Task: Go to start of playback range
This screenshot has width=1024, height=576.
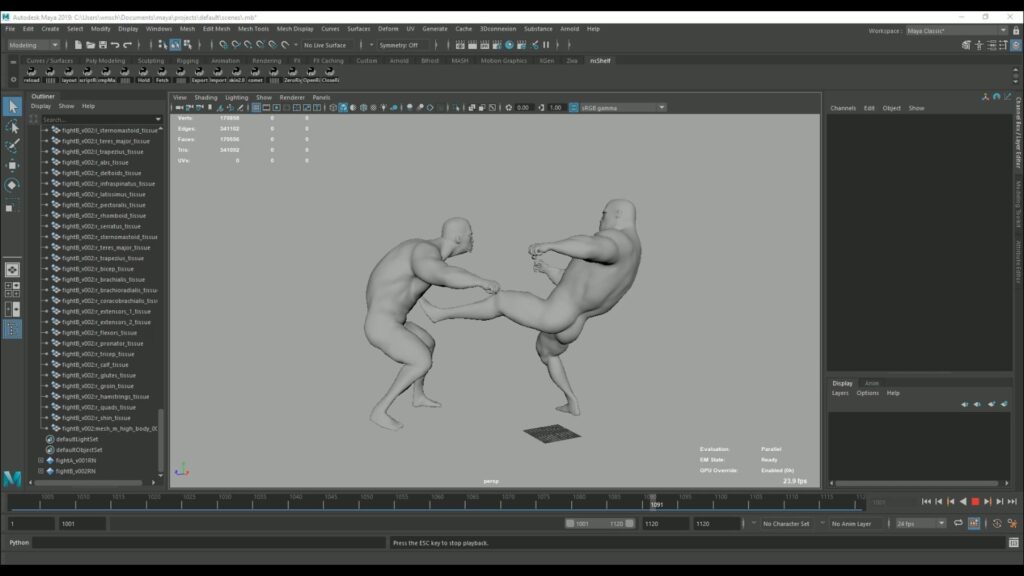Action: coord(926,502)
